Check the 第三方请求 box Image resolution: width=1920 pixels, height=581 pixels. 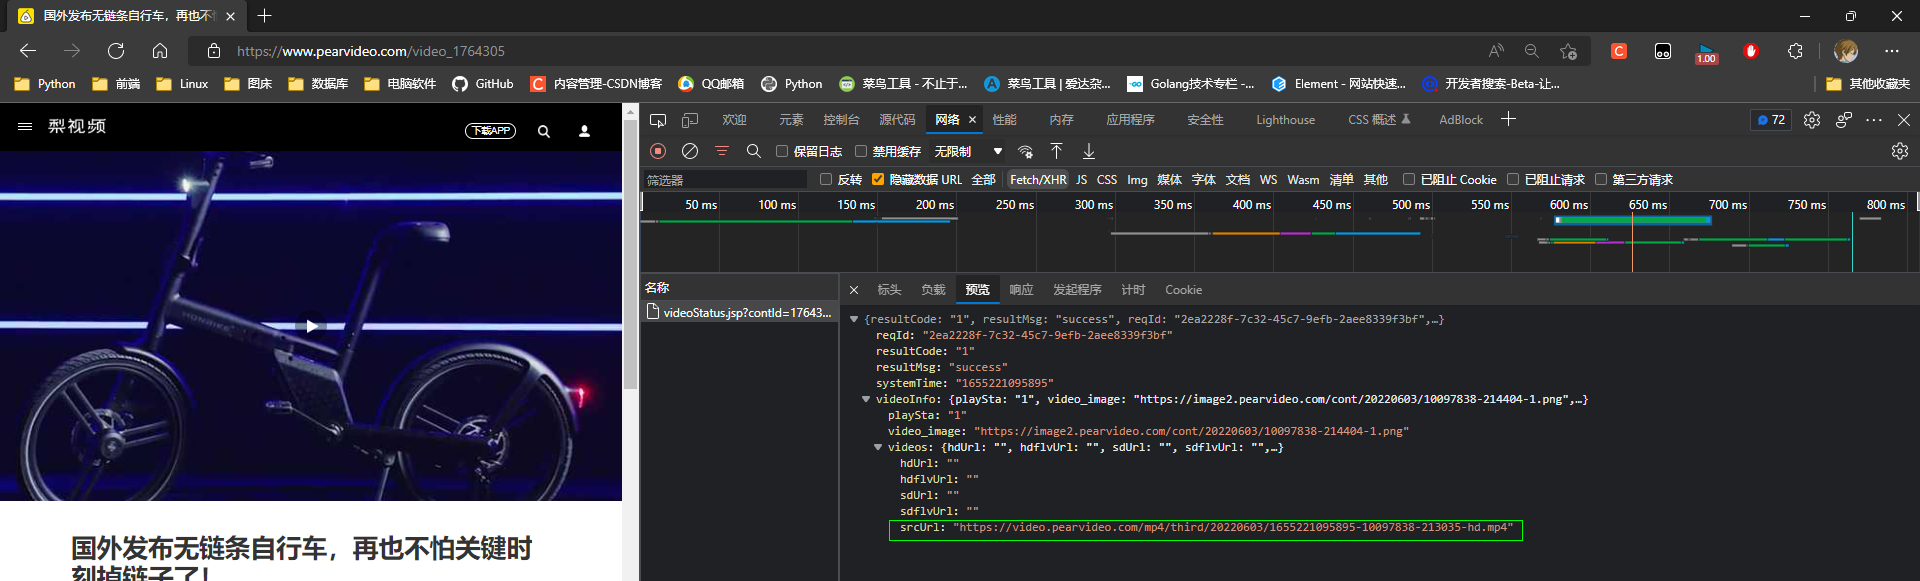[1601, 180]
